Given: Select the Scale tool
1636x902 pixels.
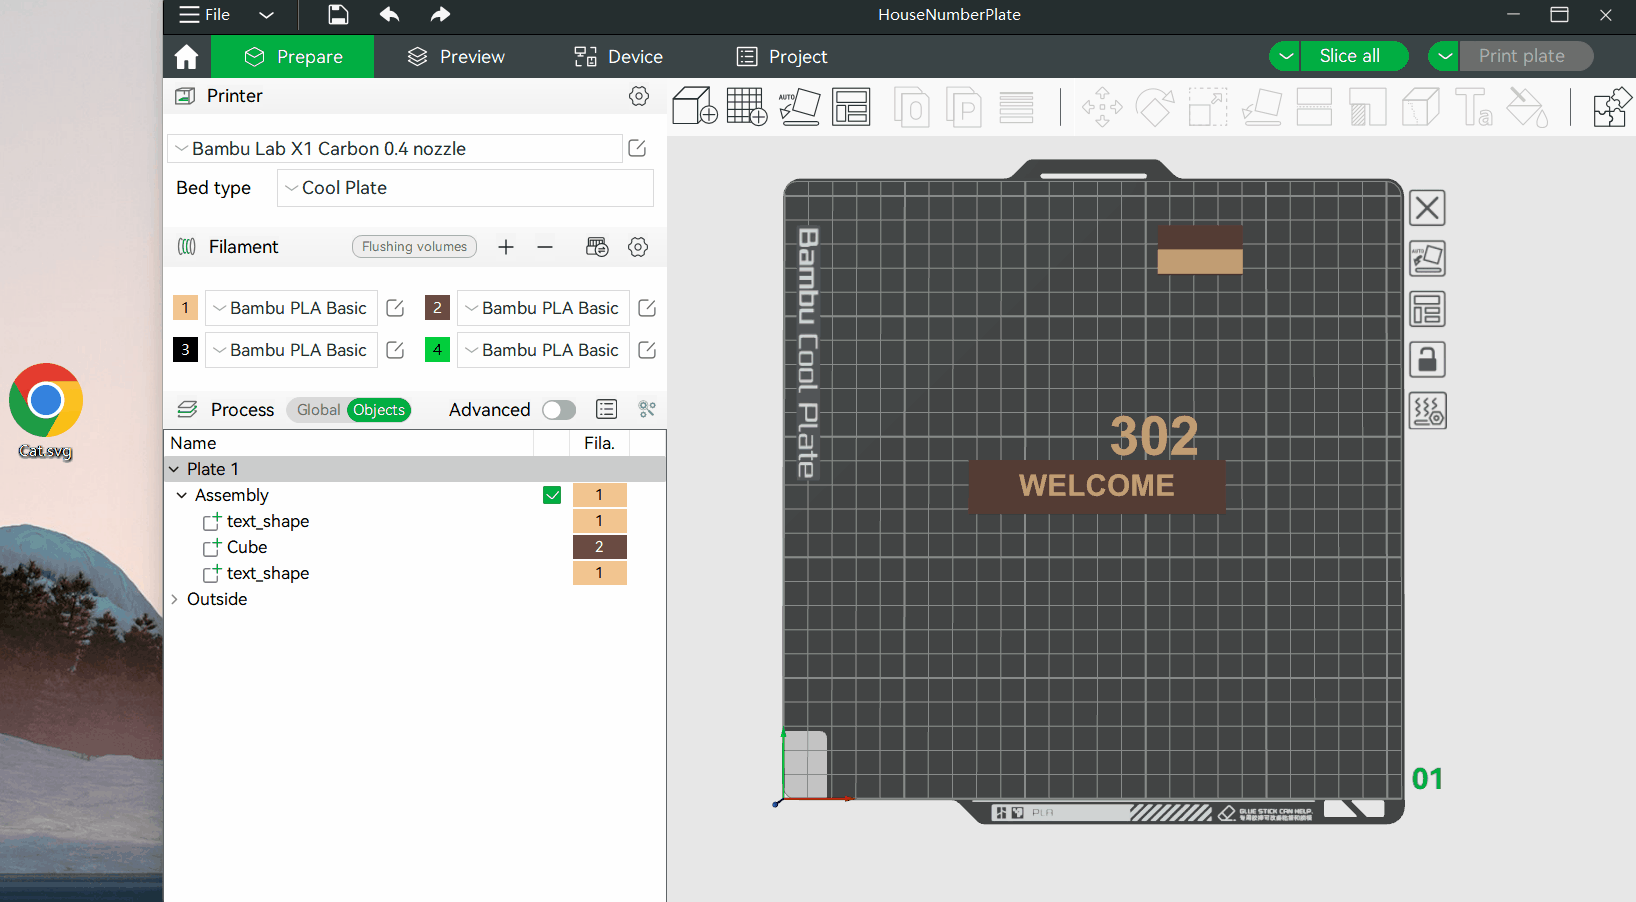Looking at the screenshot, I should (x=1208, y=107).
